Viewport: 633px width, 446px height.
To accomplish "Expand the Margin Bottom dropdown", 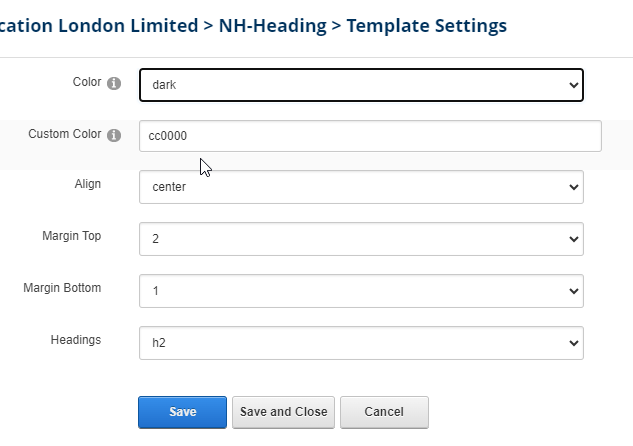I will click(x=361, y=291).
